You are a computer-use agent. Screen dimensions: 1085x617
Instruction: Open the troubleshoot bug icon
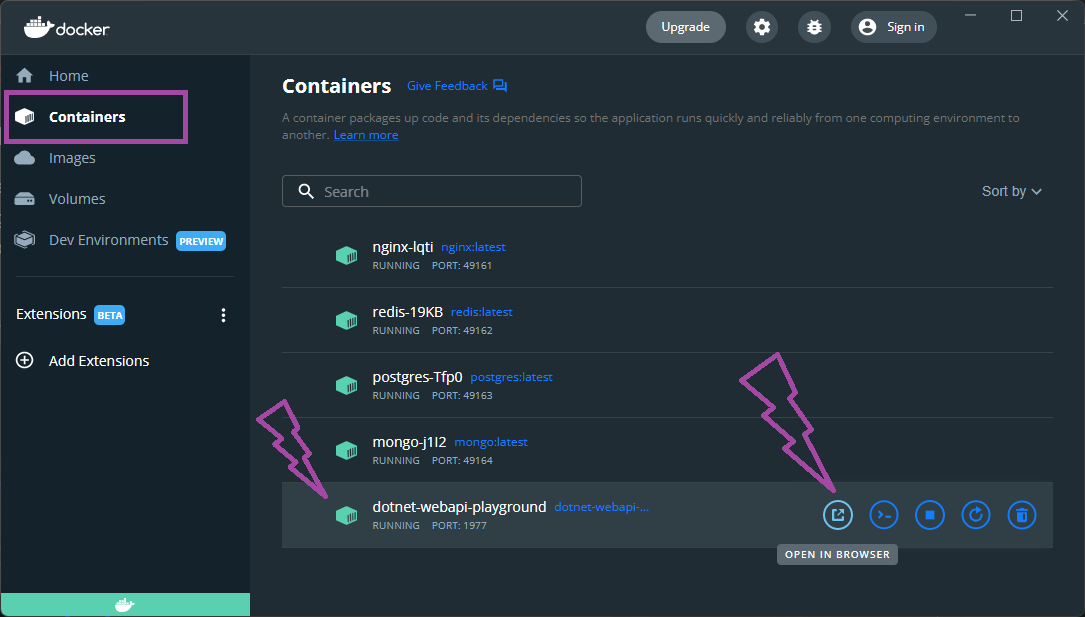[x=814, y=27]
